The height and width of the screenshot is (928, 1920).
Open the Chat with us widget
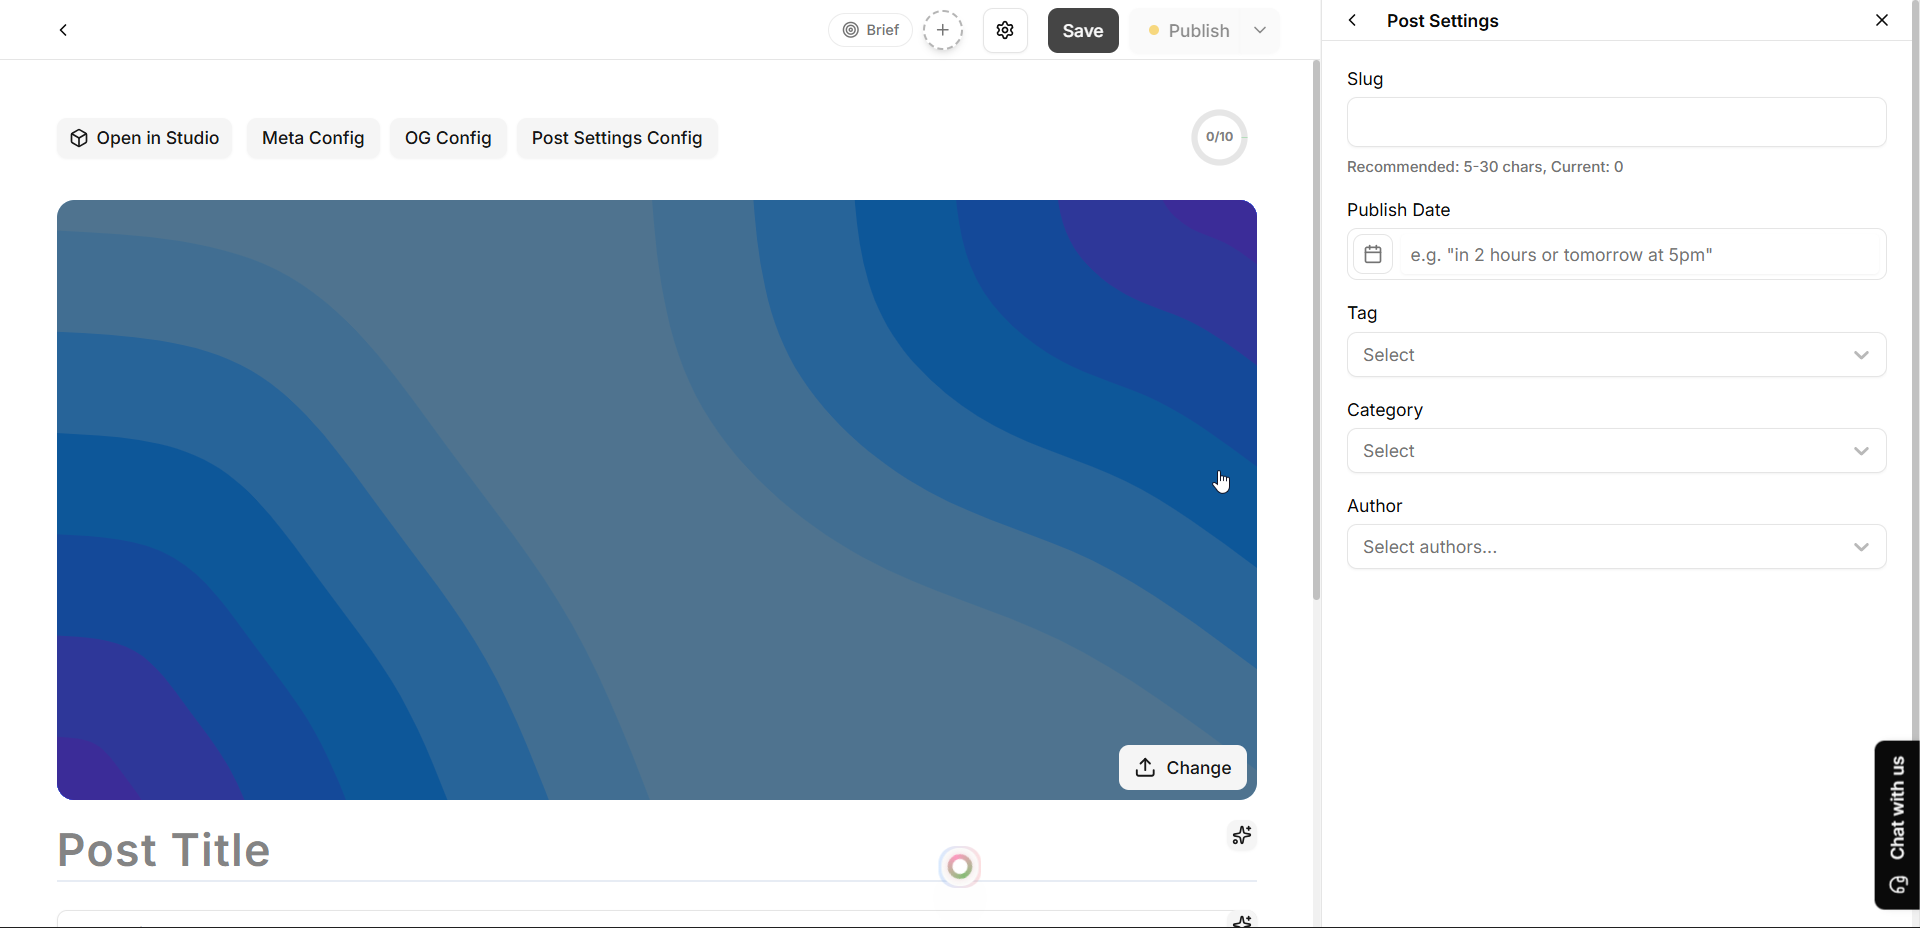[1897, 824]
